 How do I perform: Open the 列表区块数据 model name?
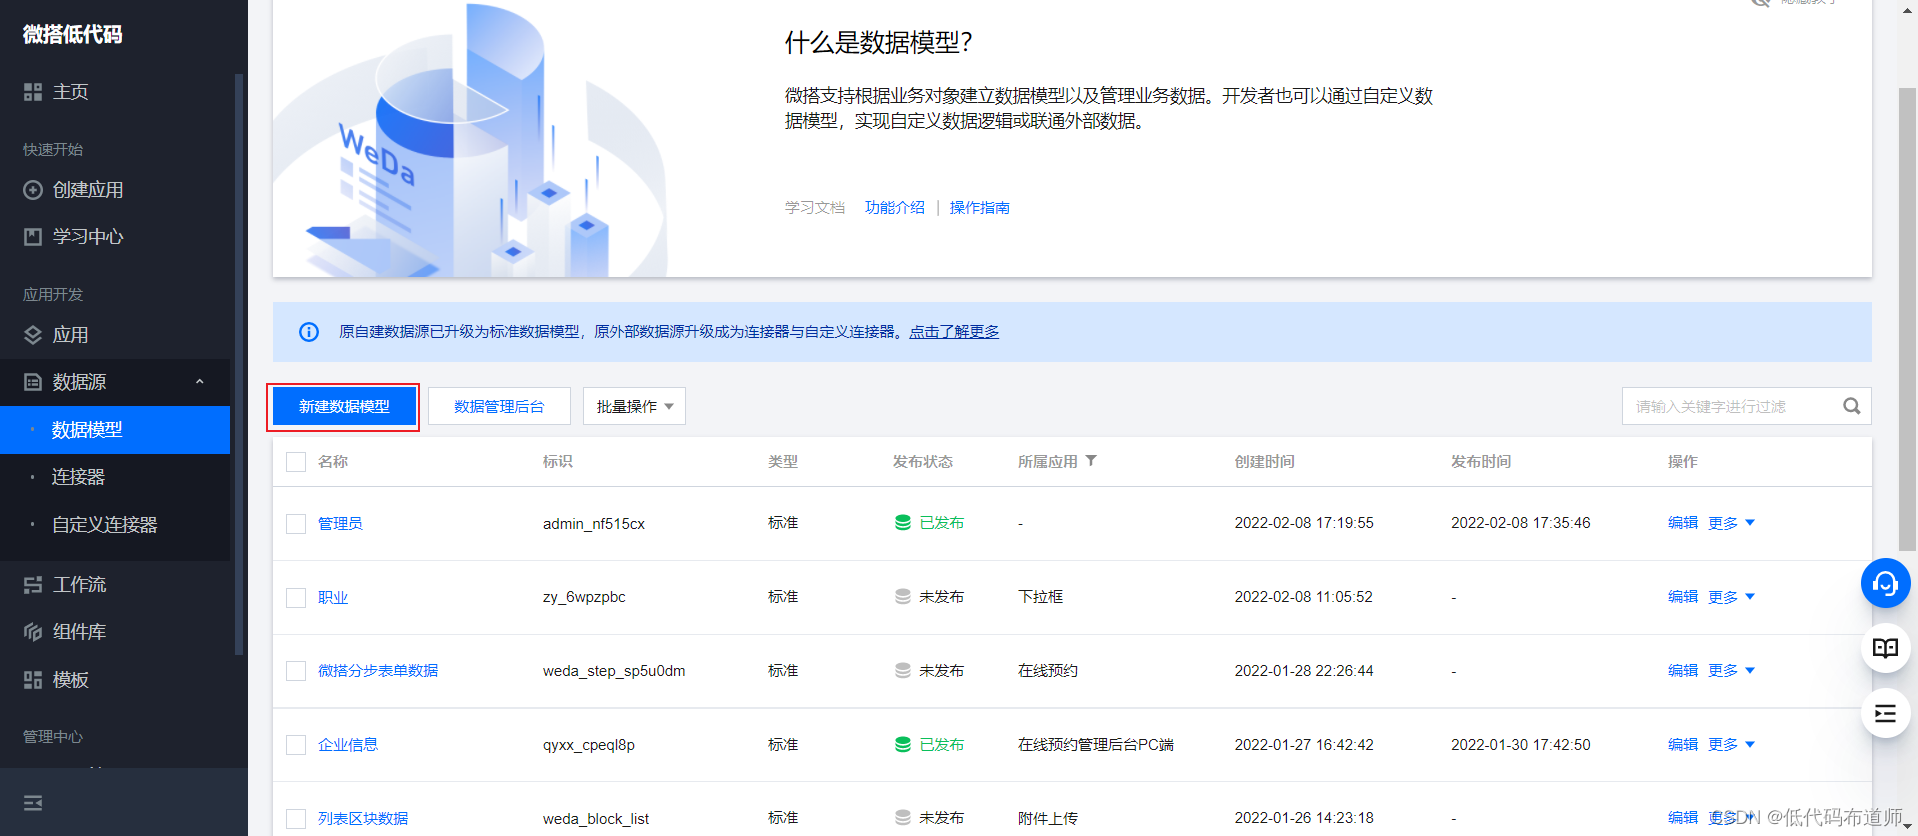[x=363, y=819]
